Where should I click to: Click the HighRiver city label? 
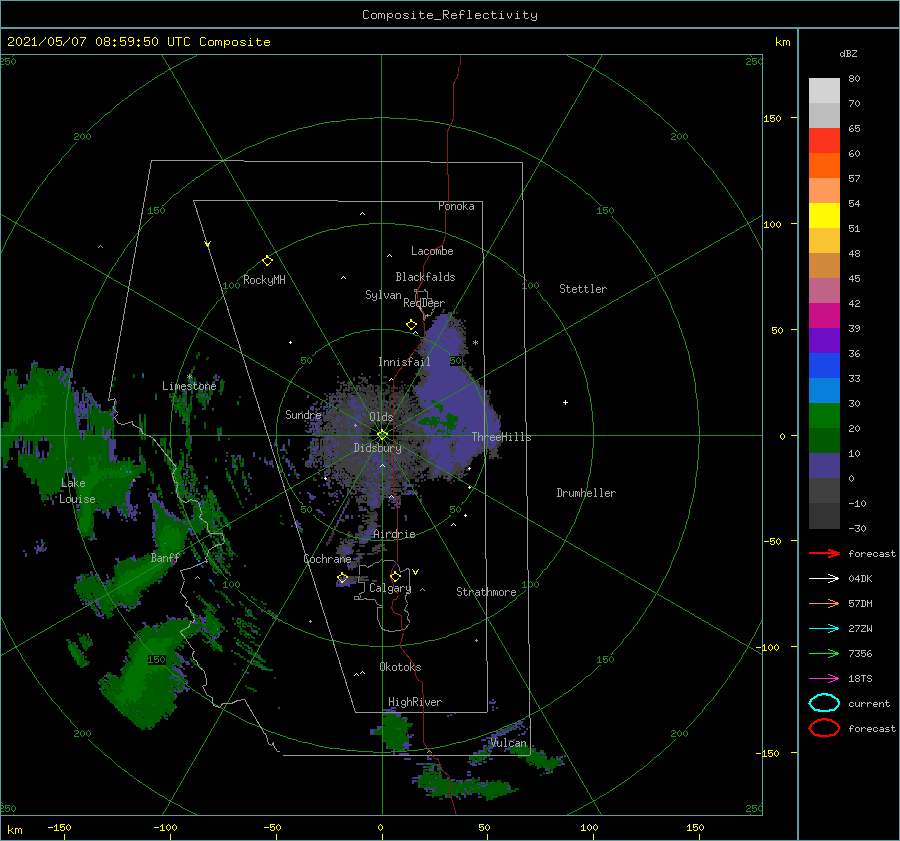click(x=415, y=702)
